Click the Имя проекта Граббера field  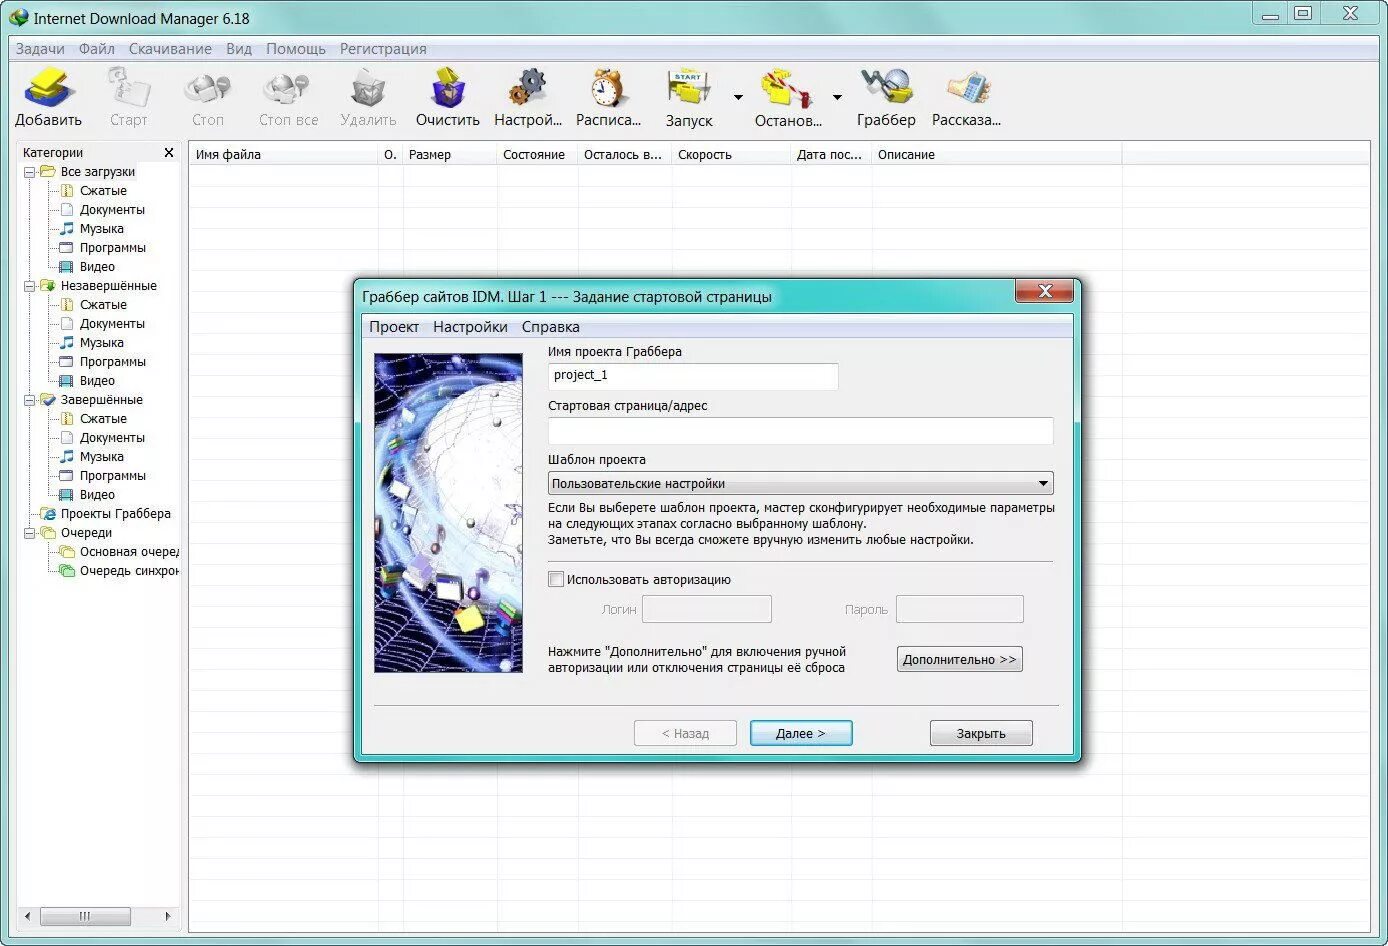click(x=693, y=376)
